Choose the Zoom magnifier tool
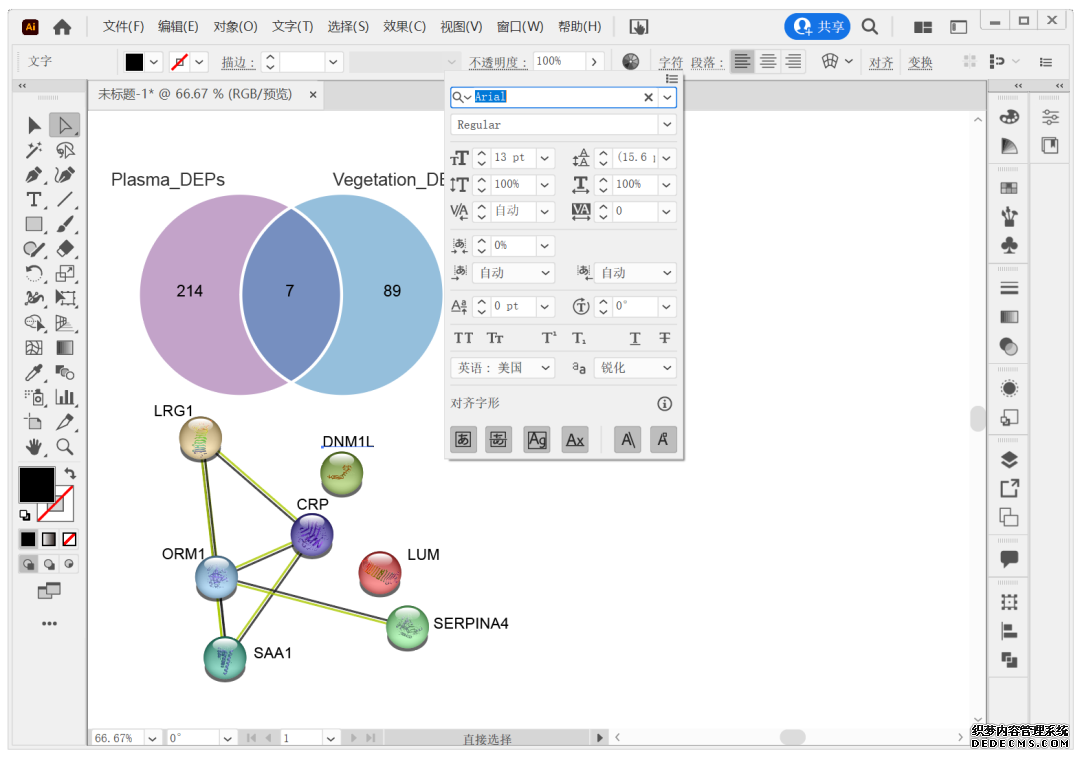This screenshot has height=758, width=1080. (65, 447)
